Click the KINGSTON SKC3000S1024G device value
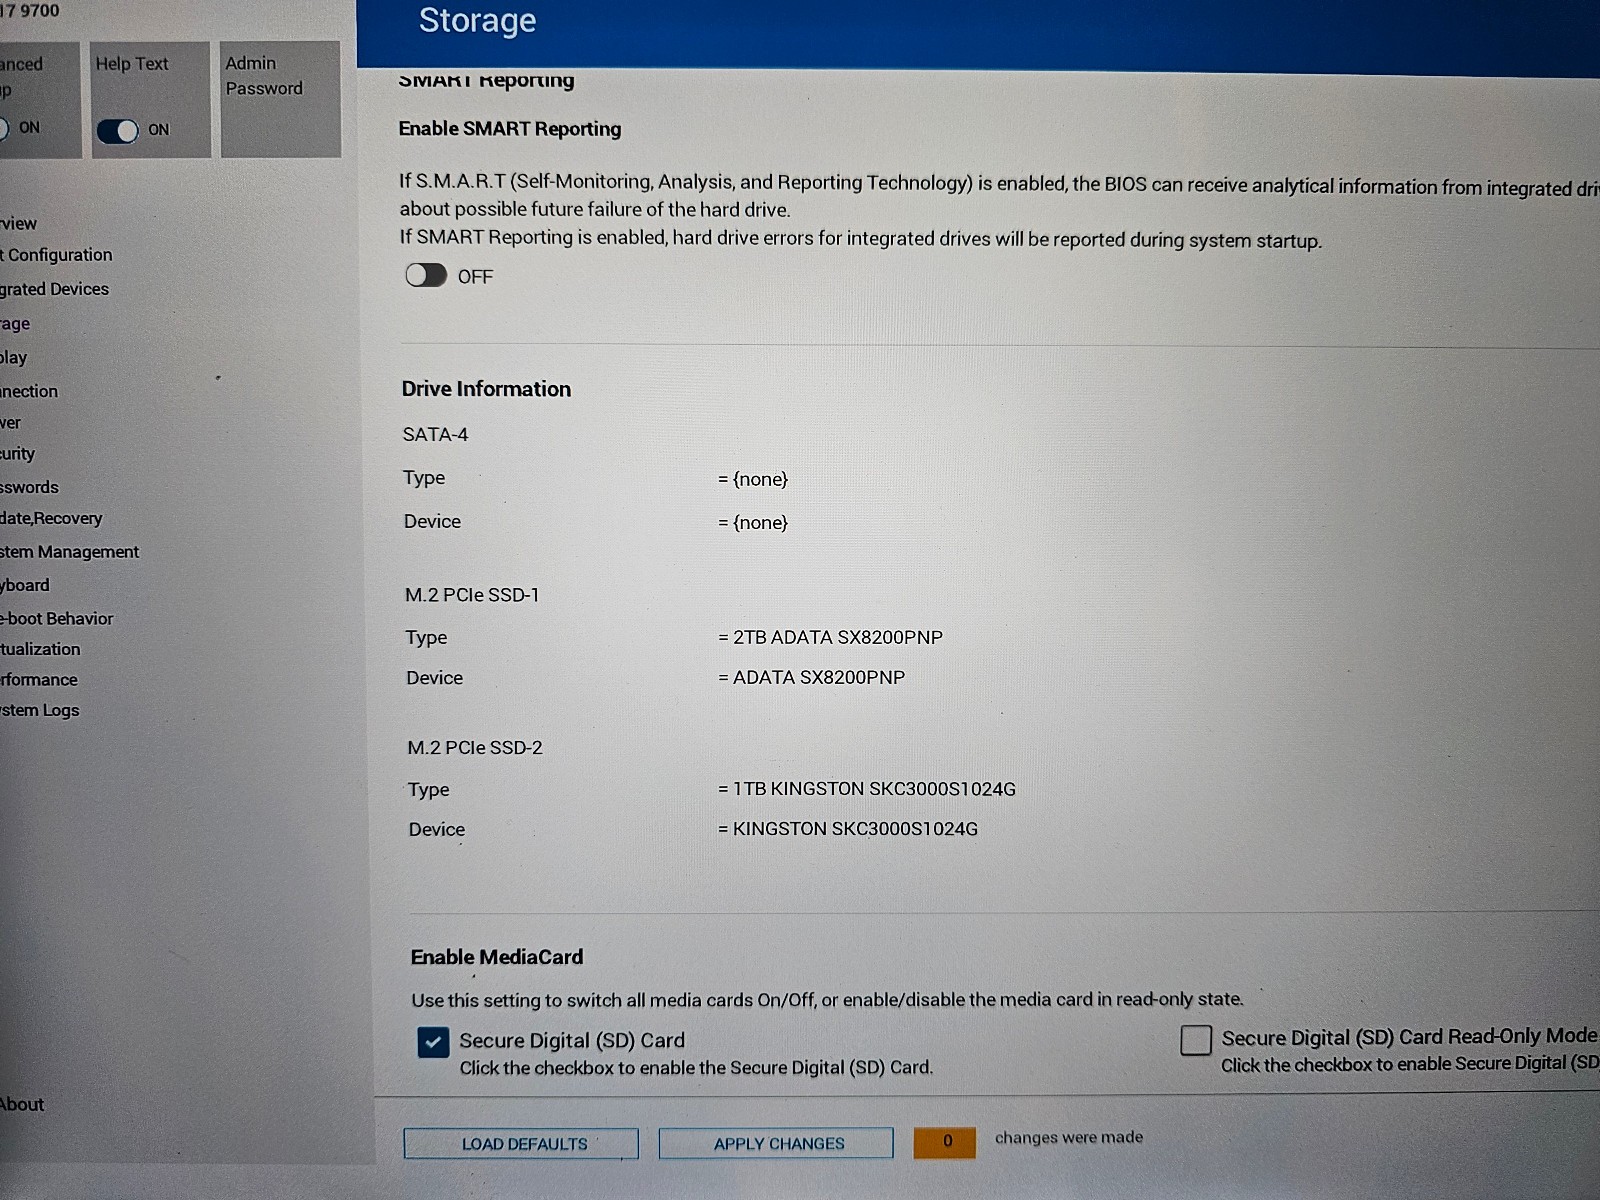The height and width of the screenshot is (1200, 1600). pyautogui.click(x=855, y=829)
